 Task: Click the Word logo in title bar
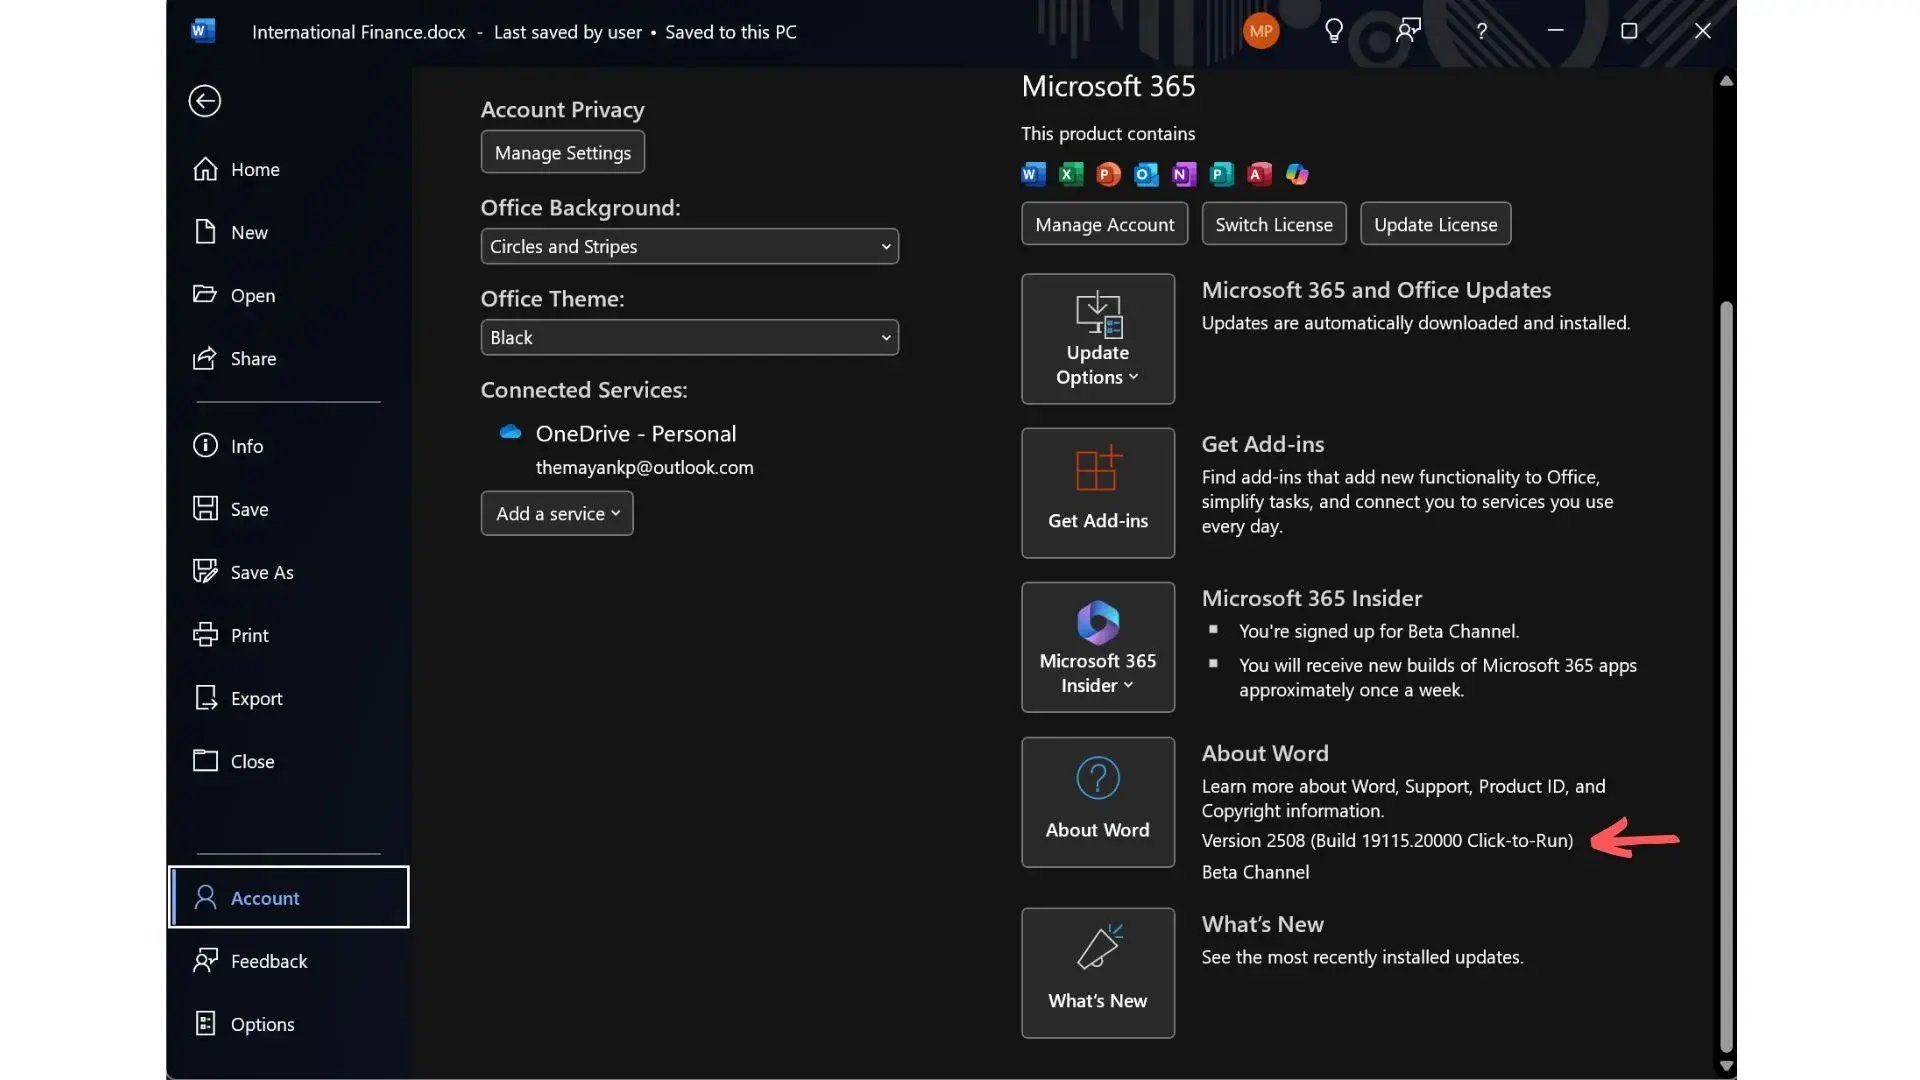203,31
